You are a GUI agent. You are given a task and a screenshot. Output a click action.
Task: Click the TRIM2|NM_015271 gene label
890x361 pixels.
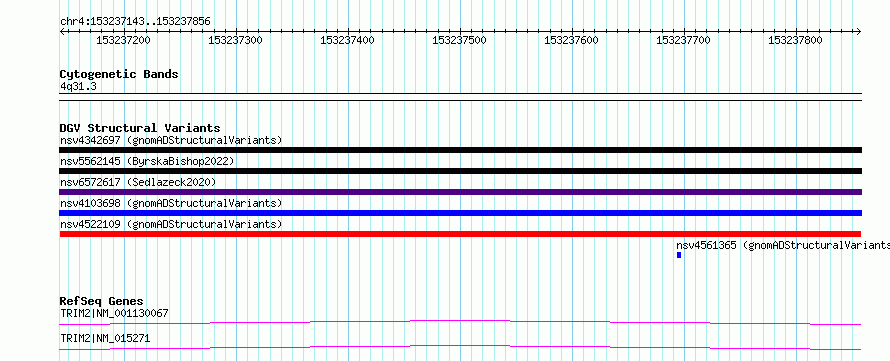(105, 338)
